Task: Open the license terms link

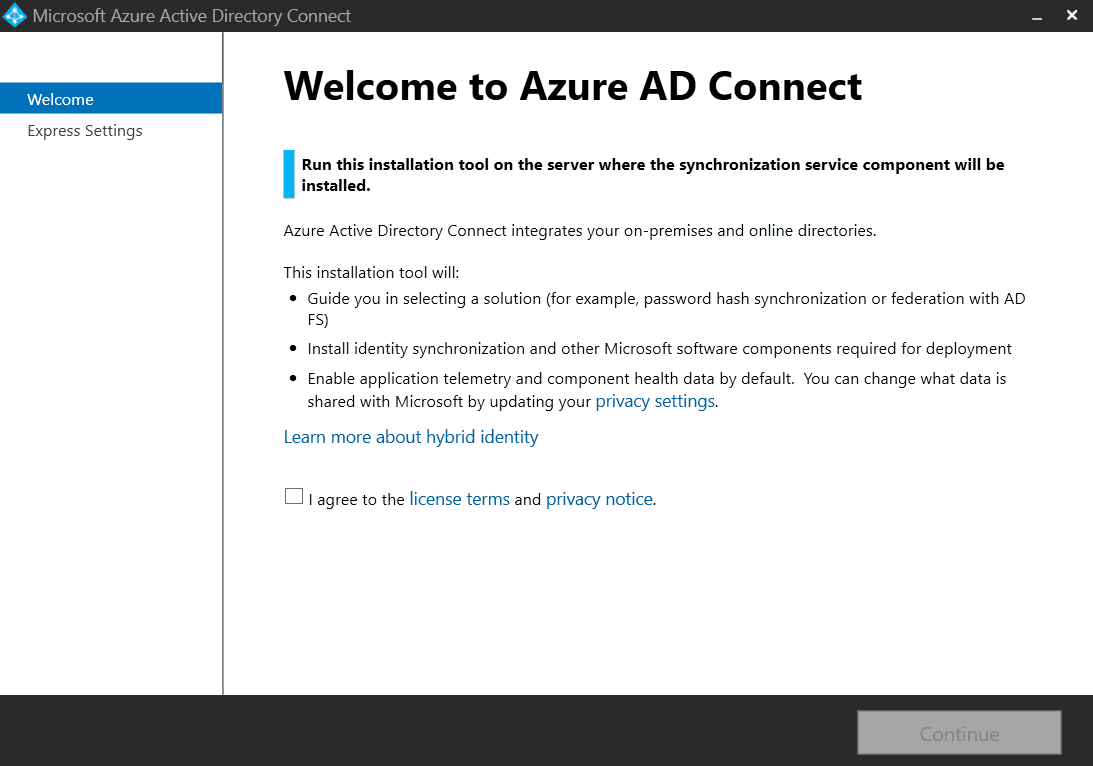Action: [x=459, y=499]
